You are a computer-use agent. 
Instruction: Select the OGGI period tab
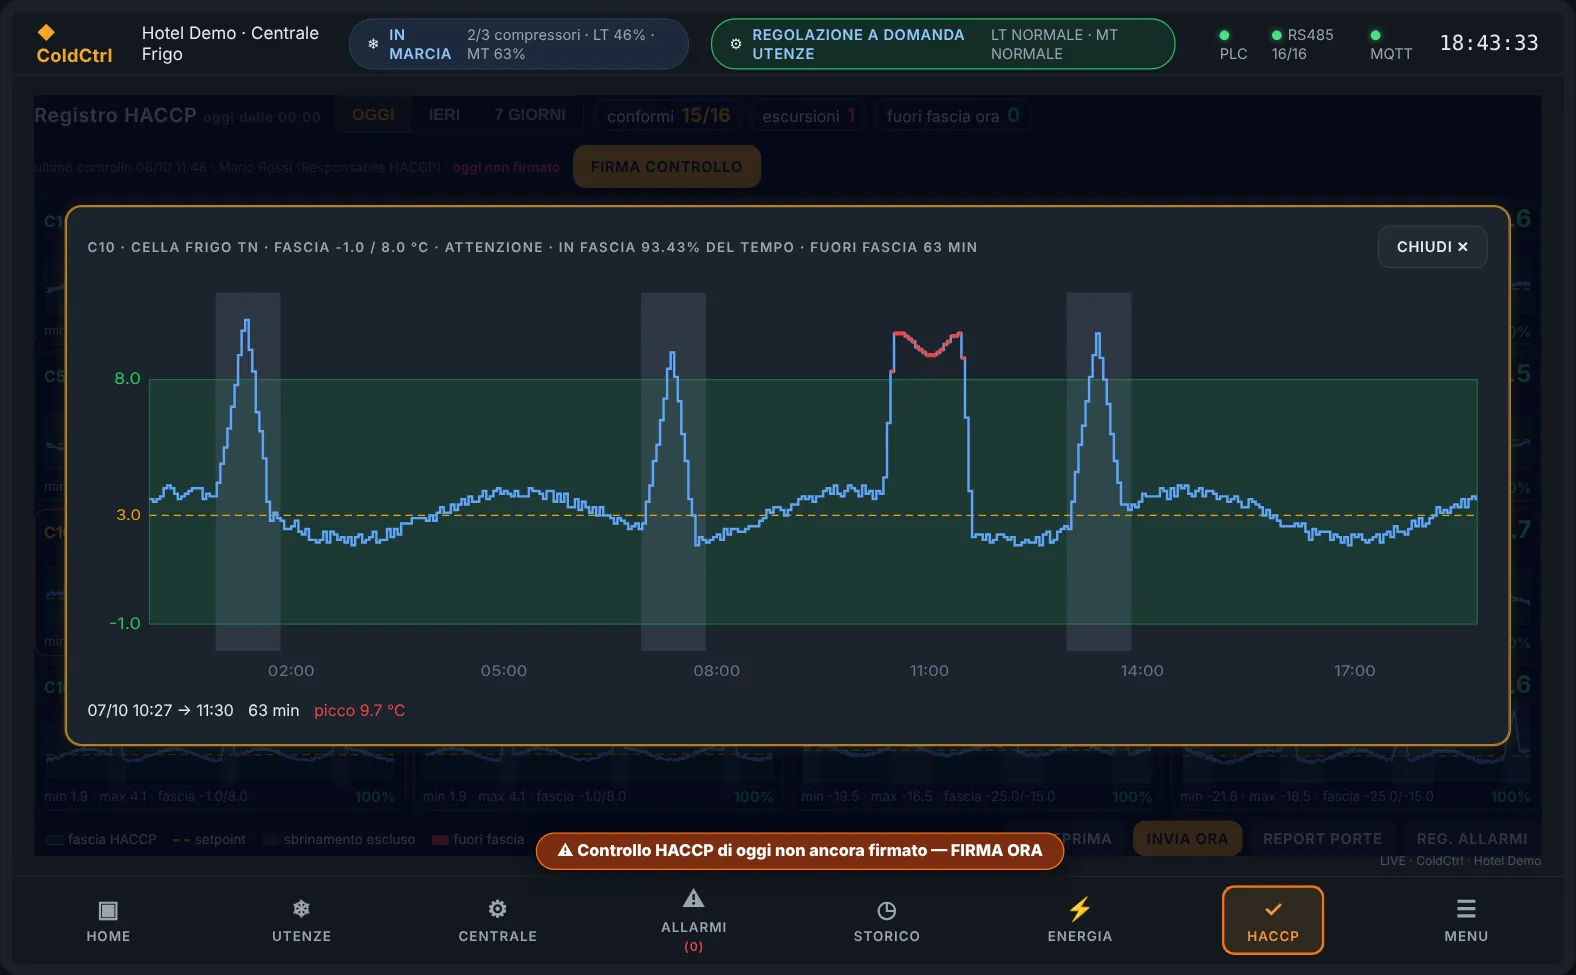[373, 115]
